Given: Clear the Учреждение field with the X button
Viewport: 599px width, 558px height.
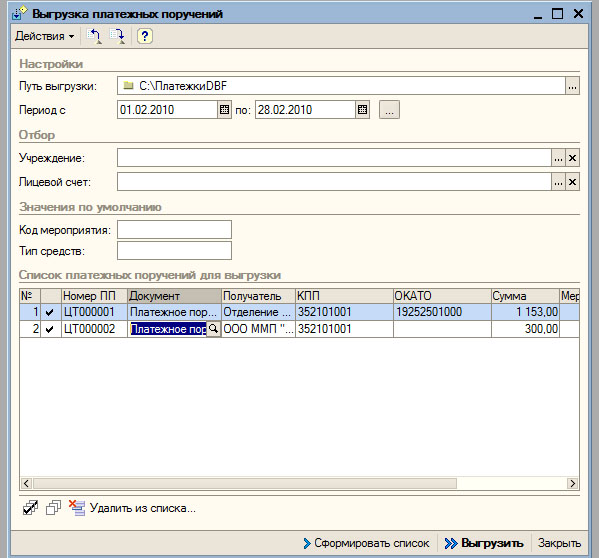Looking at the screenshot, I should (572, 158).
